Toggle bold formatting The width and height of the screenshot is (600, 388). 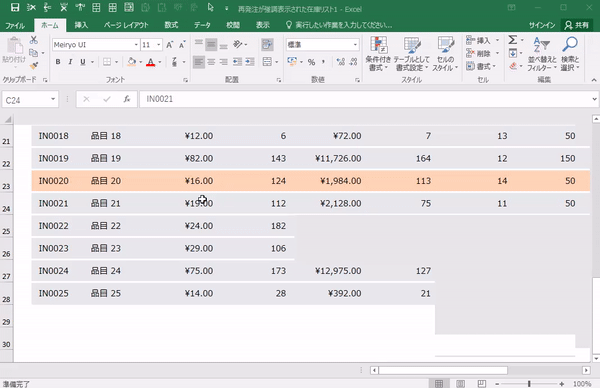[x=58, y=62]
